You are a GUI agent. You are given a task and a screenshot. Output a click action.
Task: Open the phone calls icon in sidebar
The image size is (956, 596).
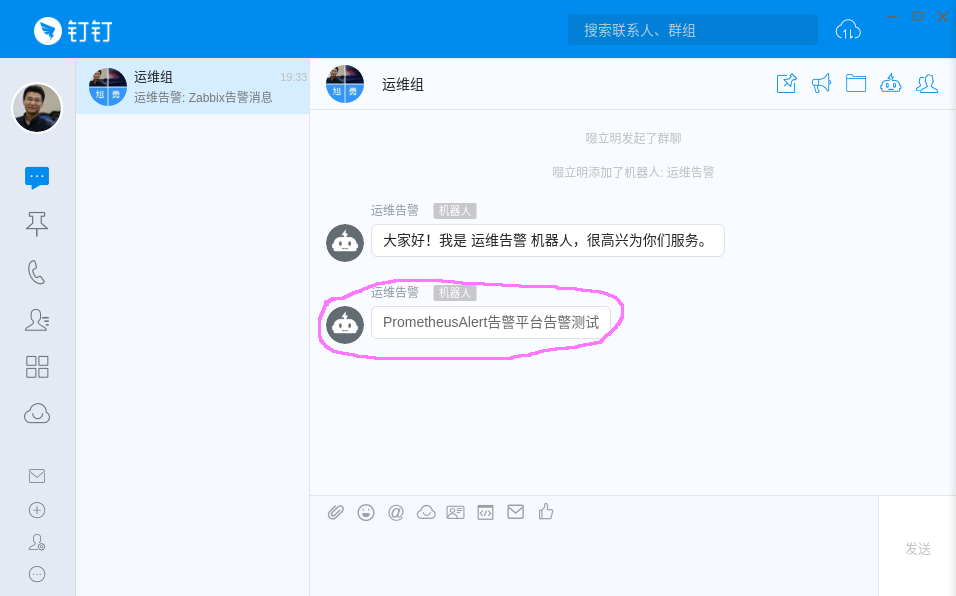[37, 272]
